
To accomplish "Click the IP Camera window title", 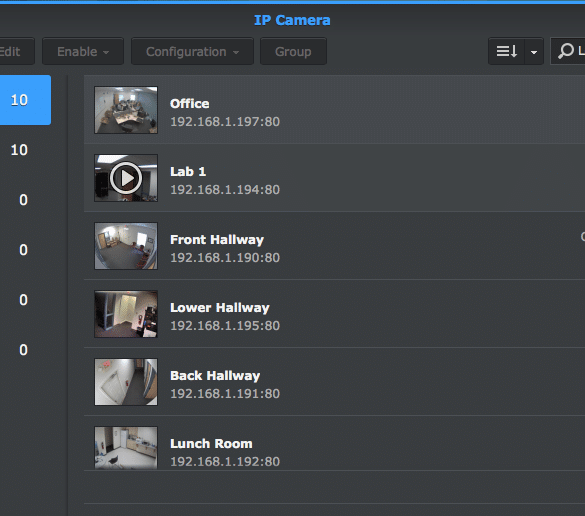I will 292,20.
